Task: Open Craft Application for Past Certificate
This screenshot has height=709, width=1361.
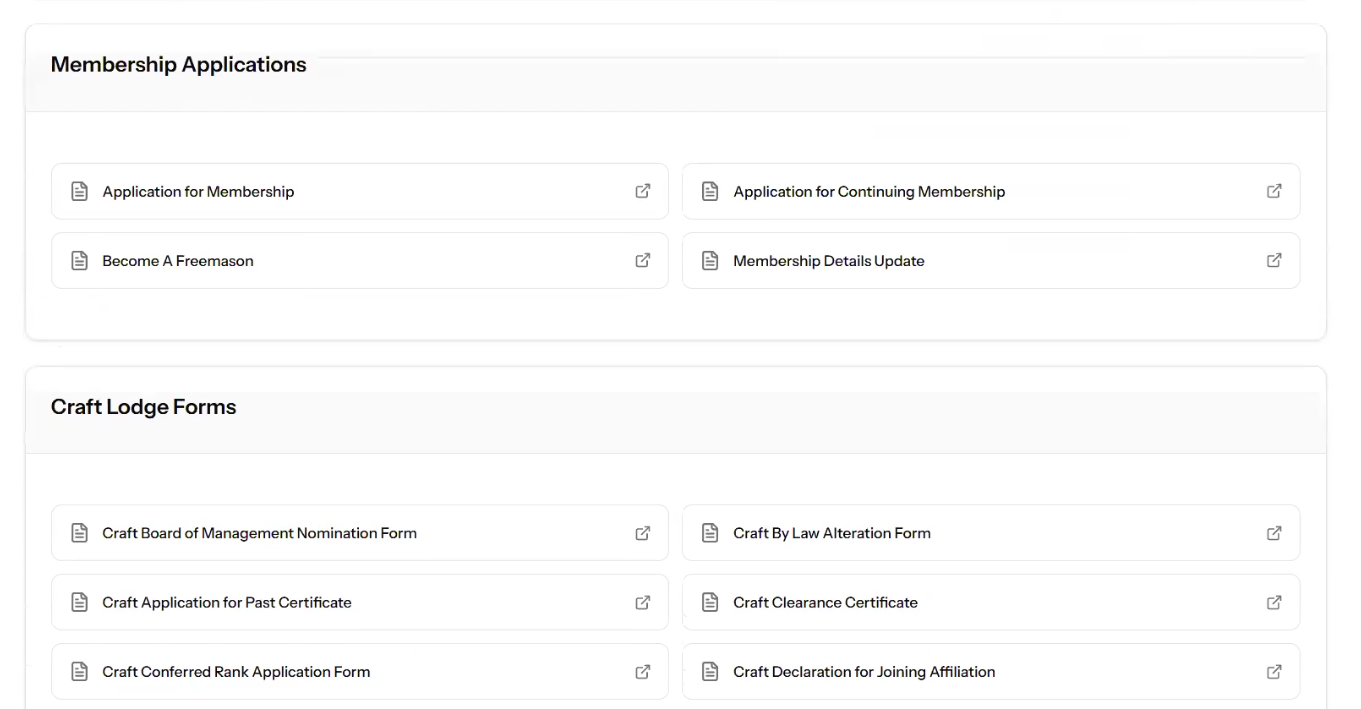Action: [x=227, y=603]
